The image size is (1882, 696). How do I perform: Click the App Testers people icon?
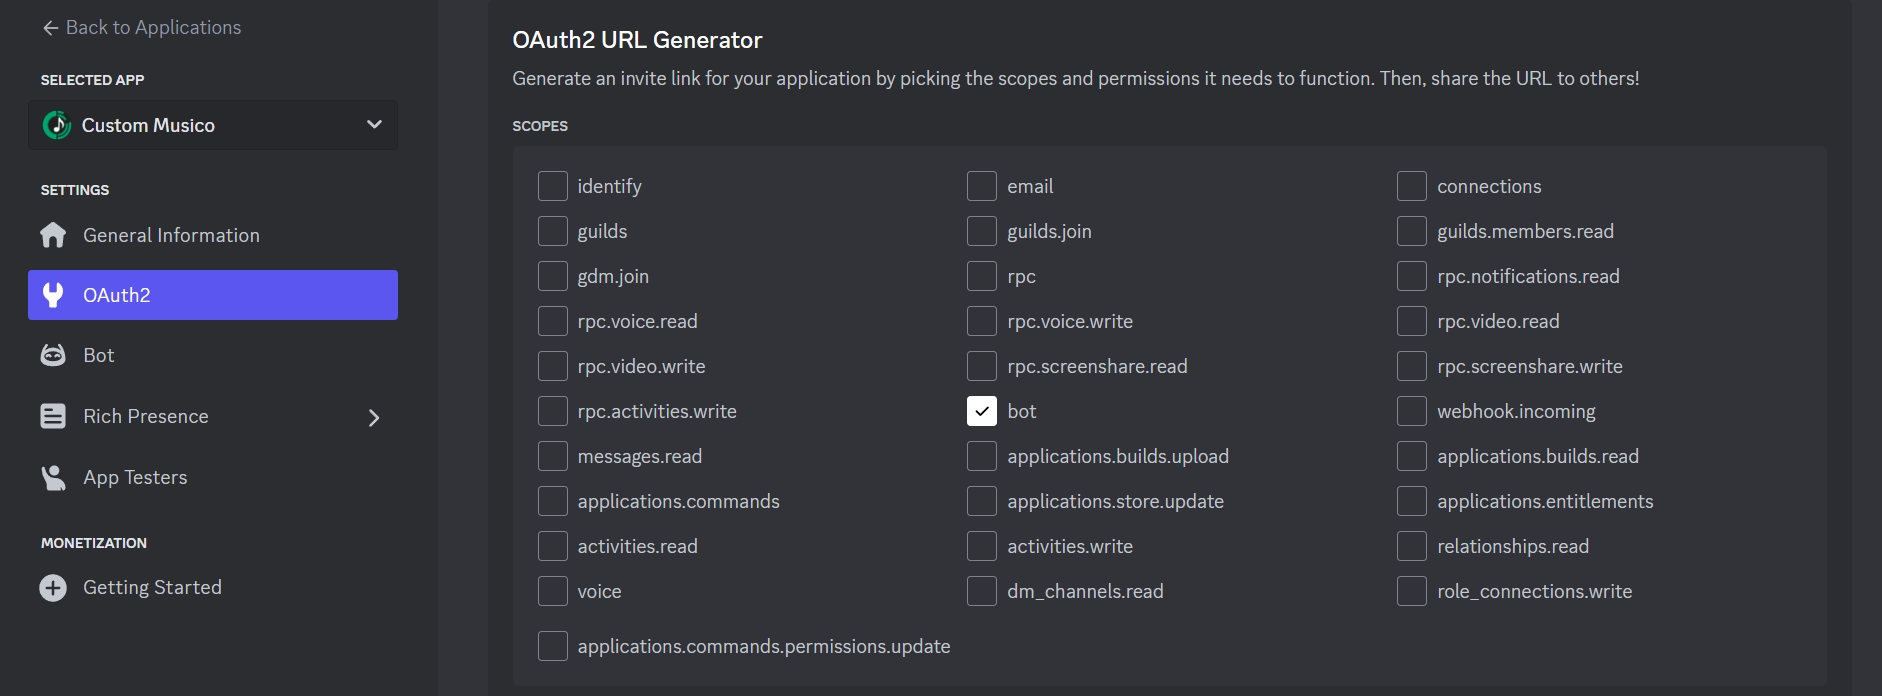[53, 477]
